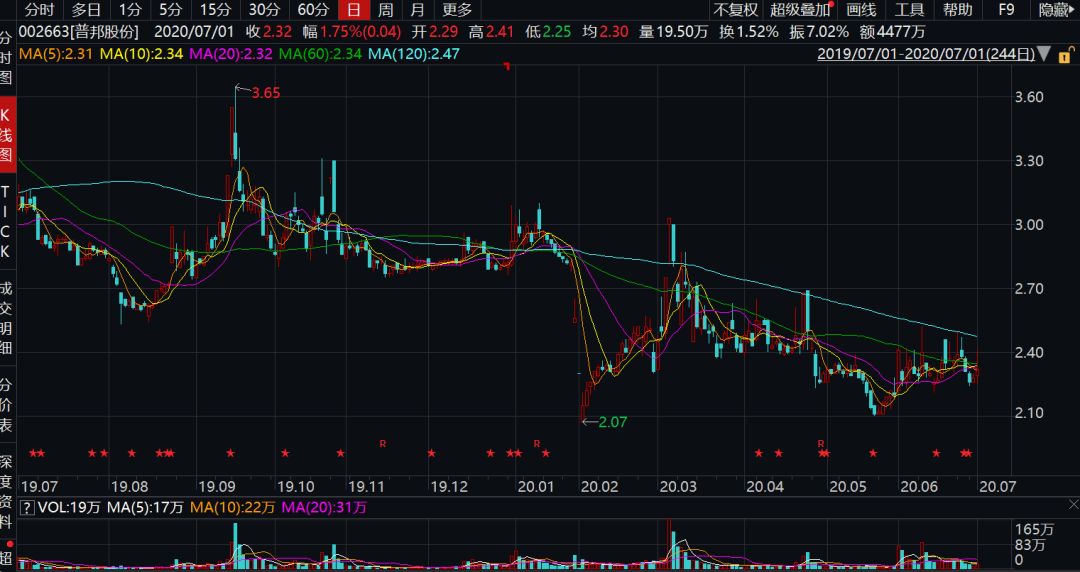This screenshot has height=572, width=1080.
Task: Click the red star event marker near 19.09
Action: pos(231,454)
